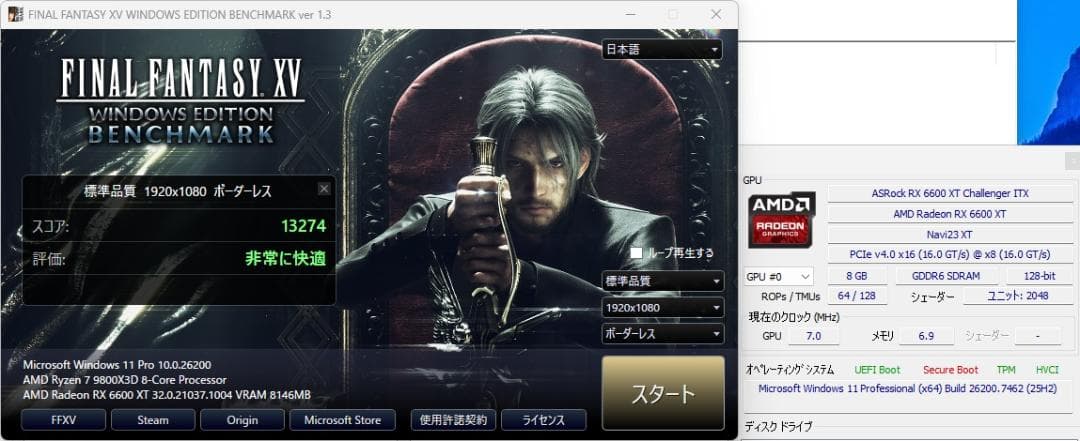This screenshot has width=1080, height=441.
Task: Click the GPU clock 7.0 value
Action: pyautogui.click(x=813, y=336)
